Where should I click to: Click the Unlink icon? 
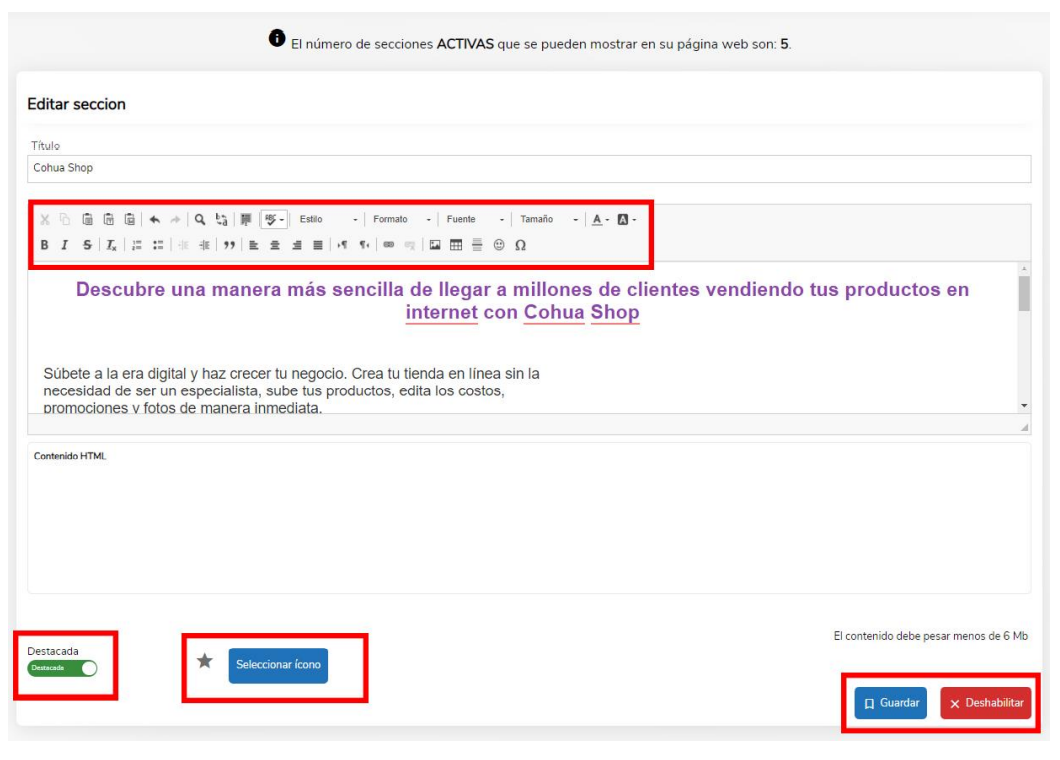coord(410,245)
